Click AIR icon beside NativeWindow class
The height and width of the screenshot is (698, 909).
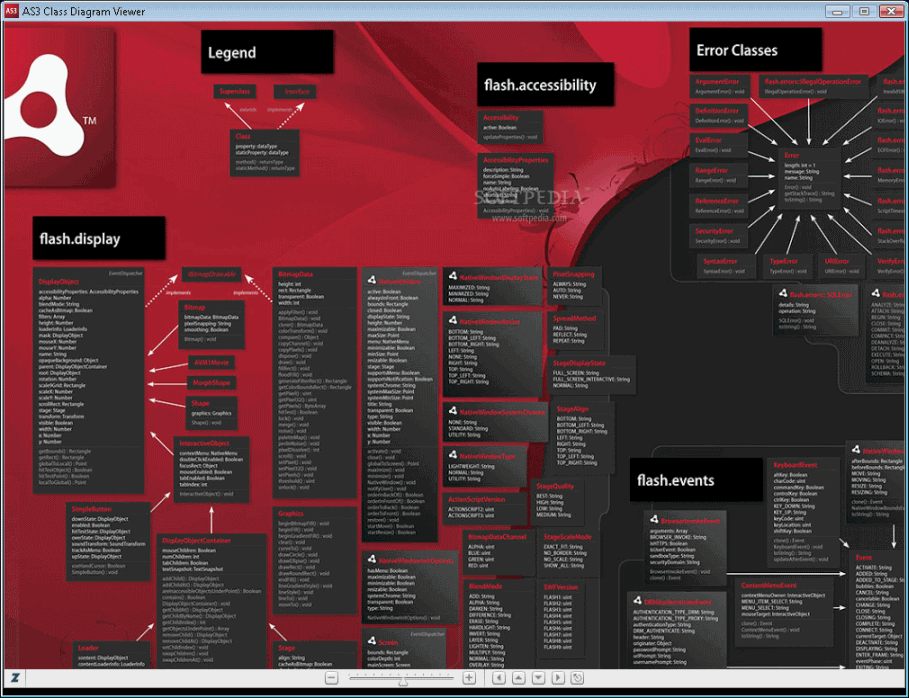coord(372,280)
